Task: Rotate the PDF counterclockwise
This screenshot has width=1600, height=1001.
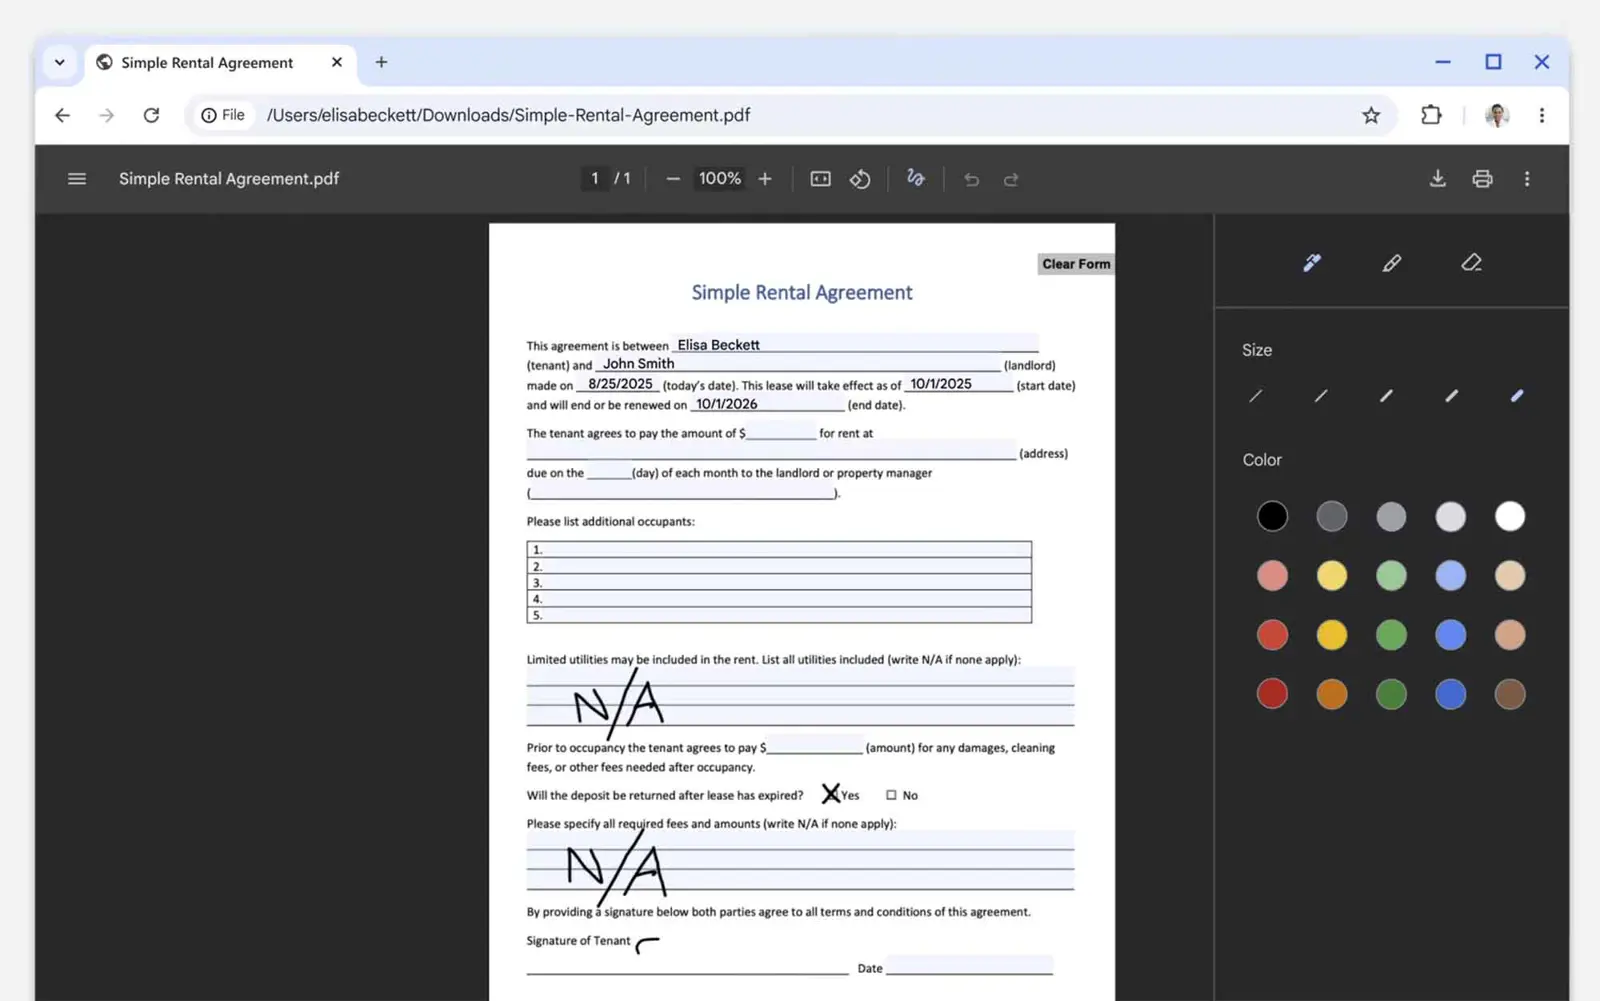Action: click(860, 179)
